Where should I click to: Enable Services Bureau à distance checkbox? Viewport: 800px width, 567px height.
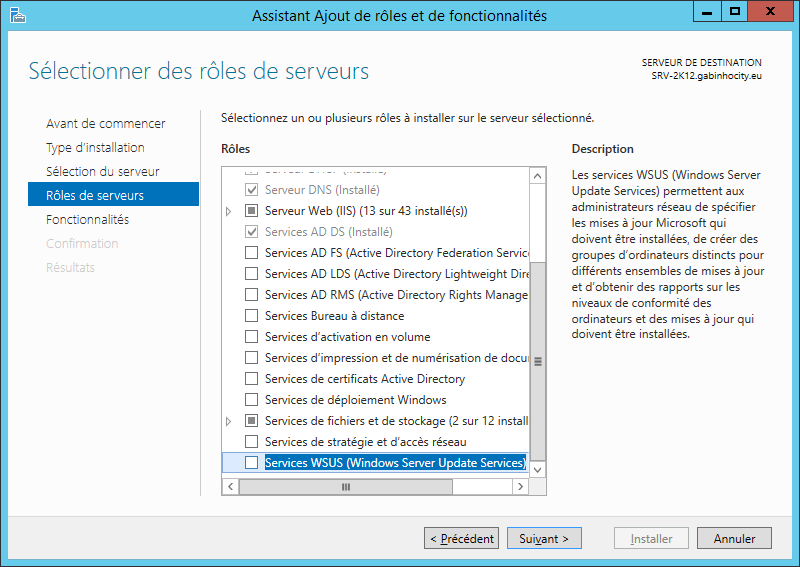(x=252, y=315)
